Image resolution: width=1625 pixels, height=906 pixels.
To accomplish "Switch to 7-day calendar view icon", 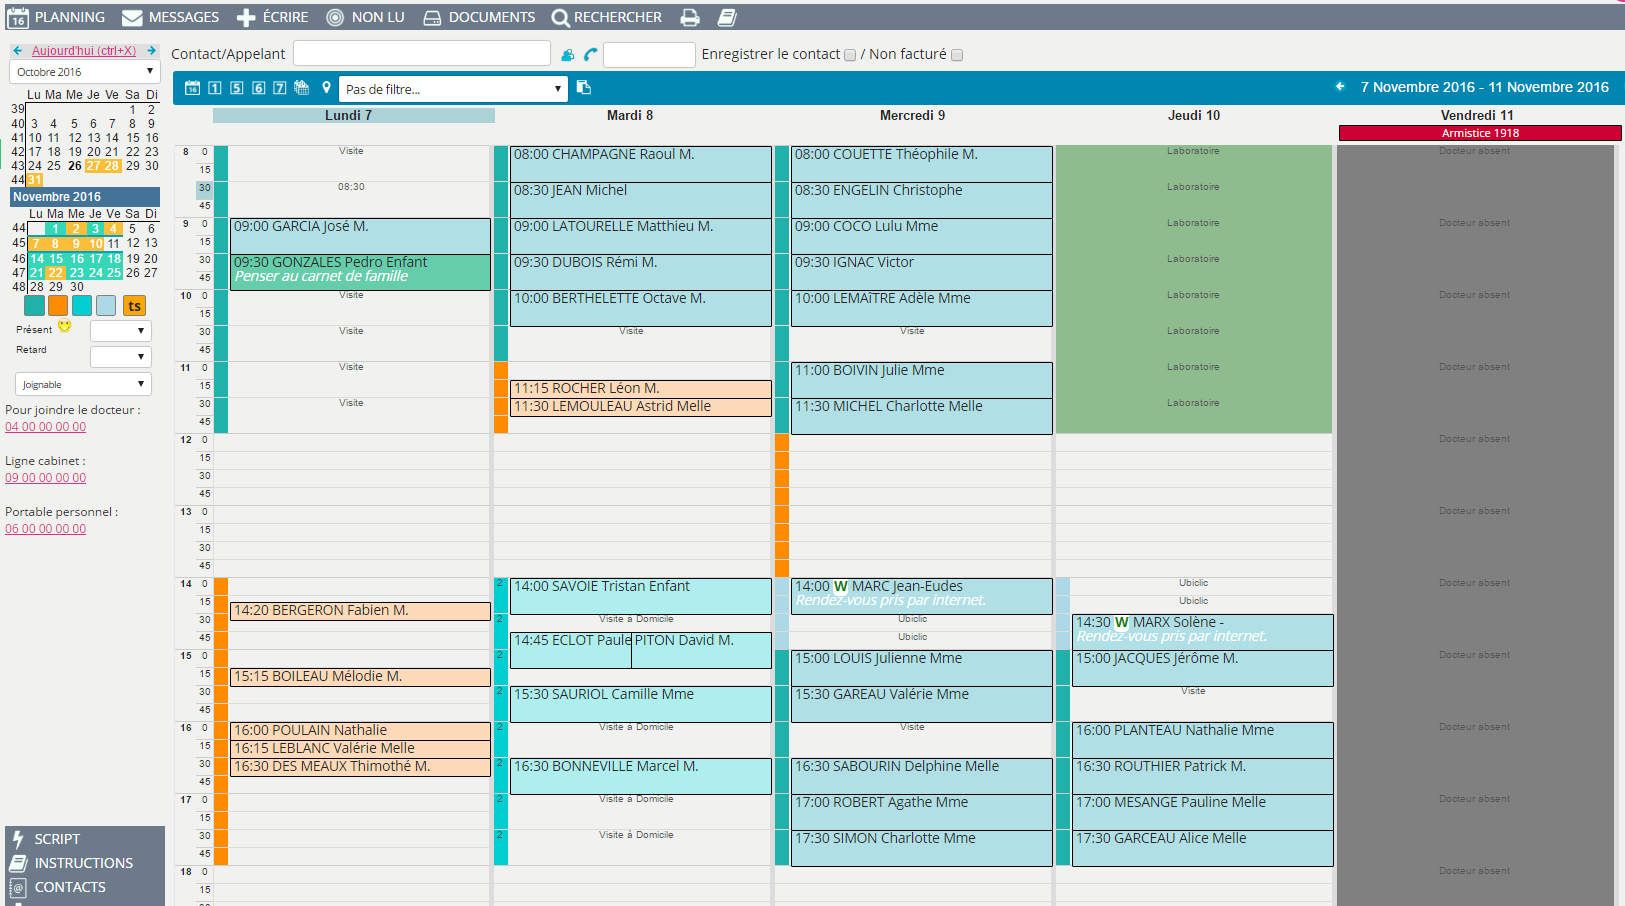I will coord(280,88).
